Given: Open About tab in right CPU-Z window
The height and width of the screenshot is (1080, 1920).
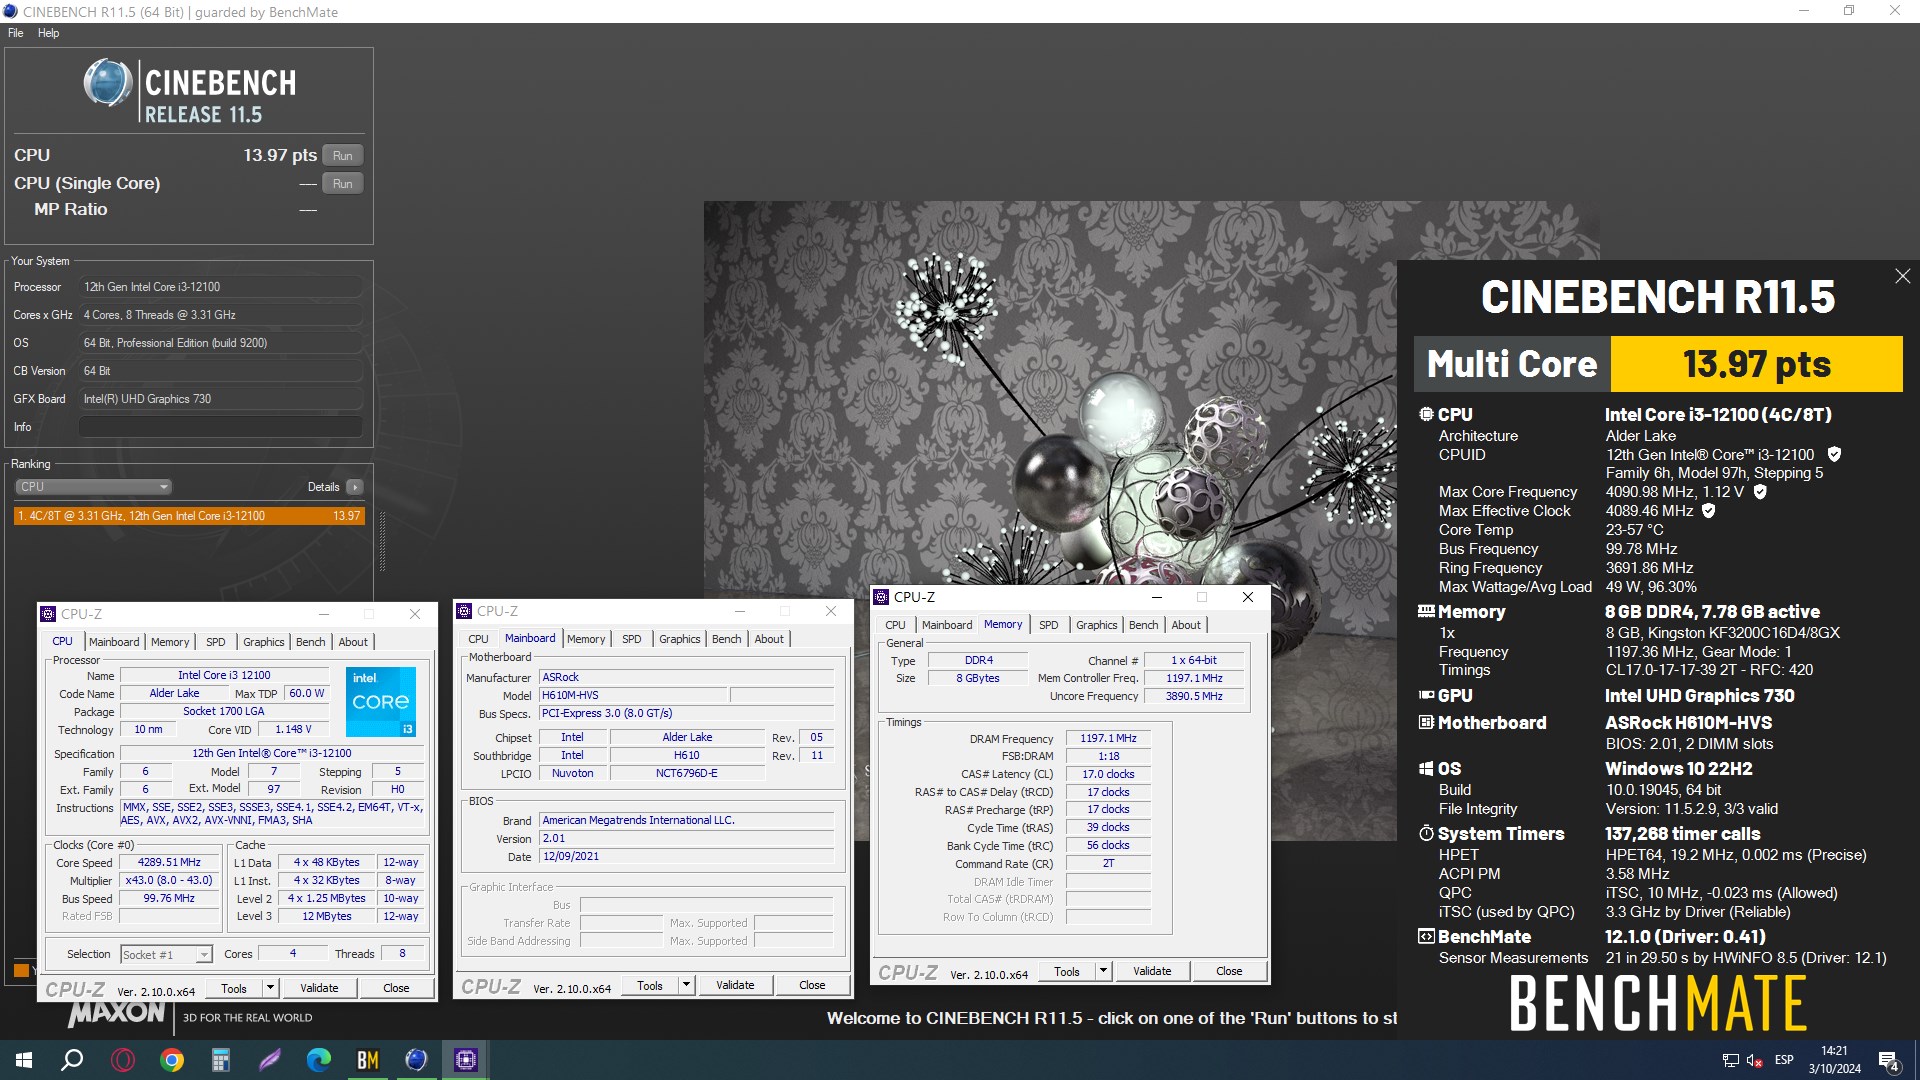Looking at the screenshot, I should pyautogui.click(x=1186, y=625).
